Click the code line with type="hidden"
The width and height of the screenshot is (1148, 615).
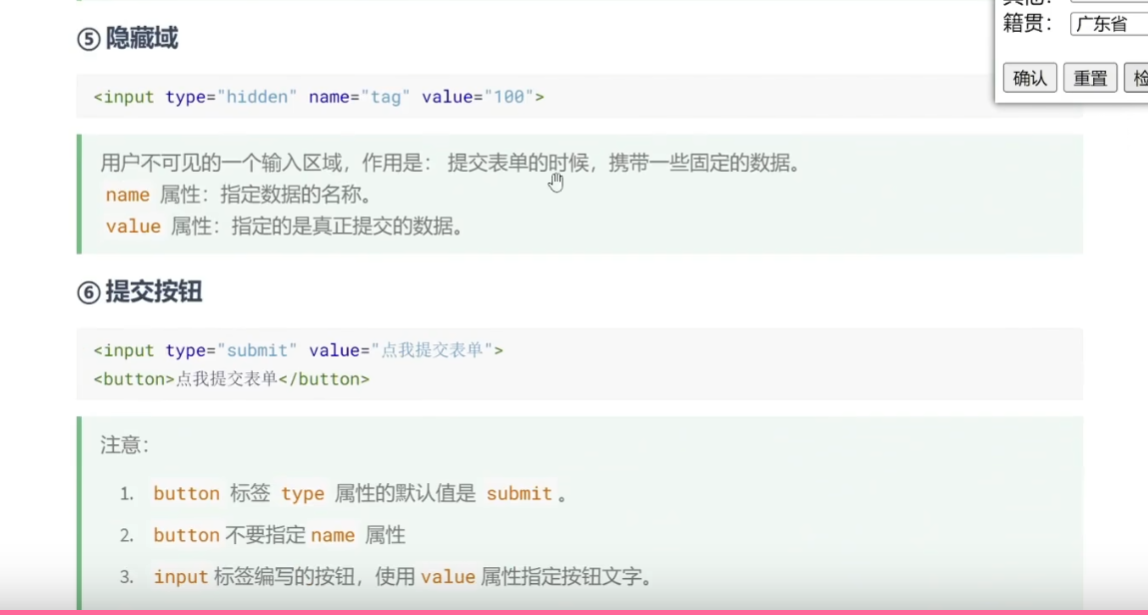click(x=319, y=97)
